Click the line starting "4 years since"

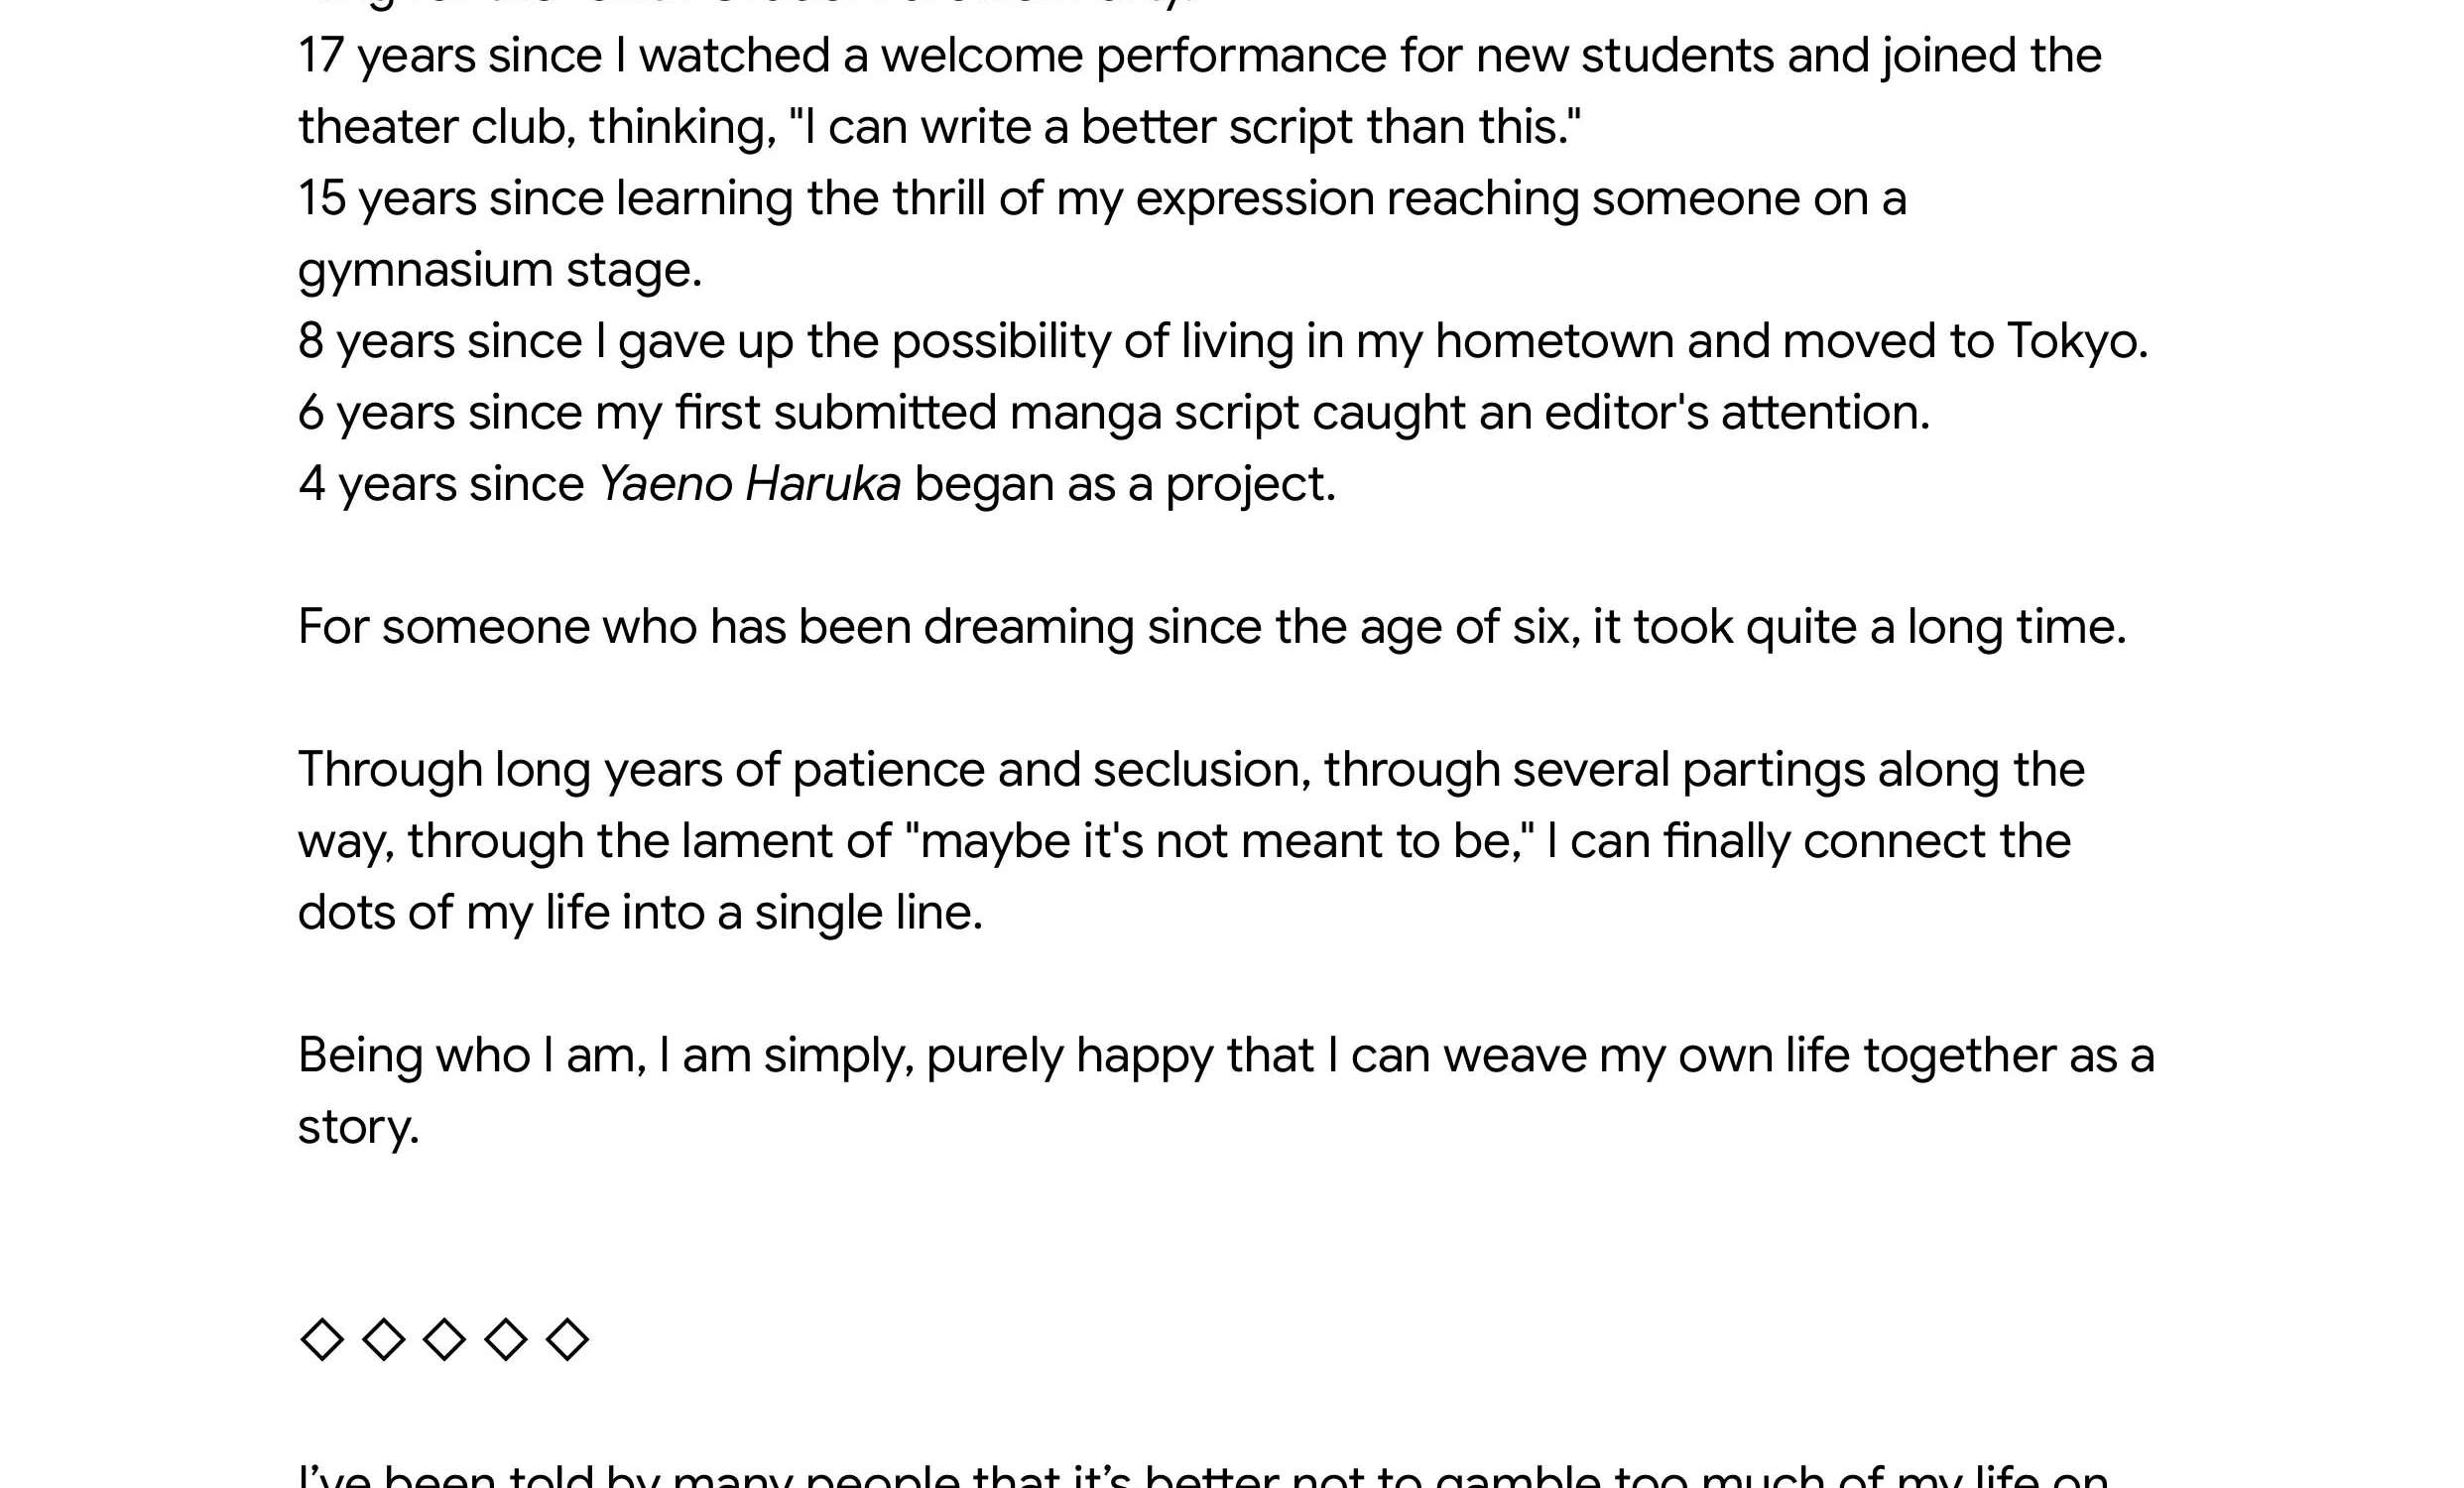817,484
